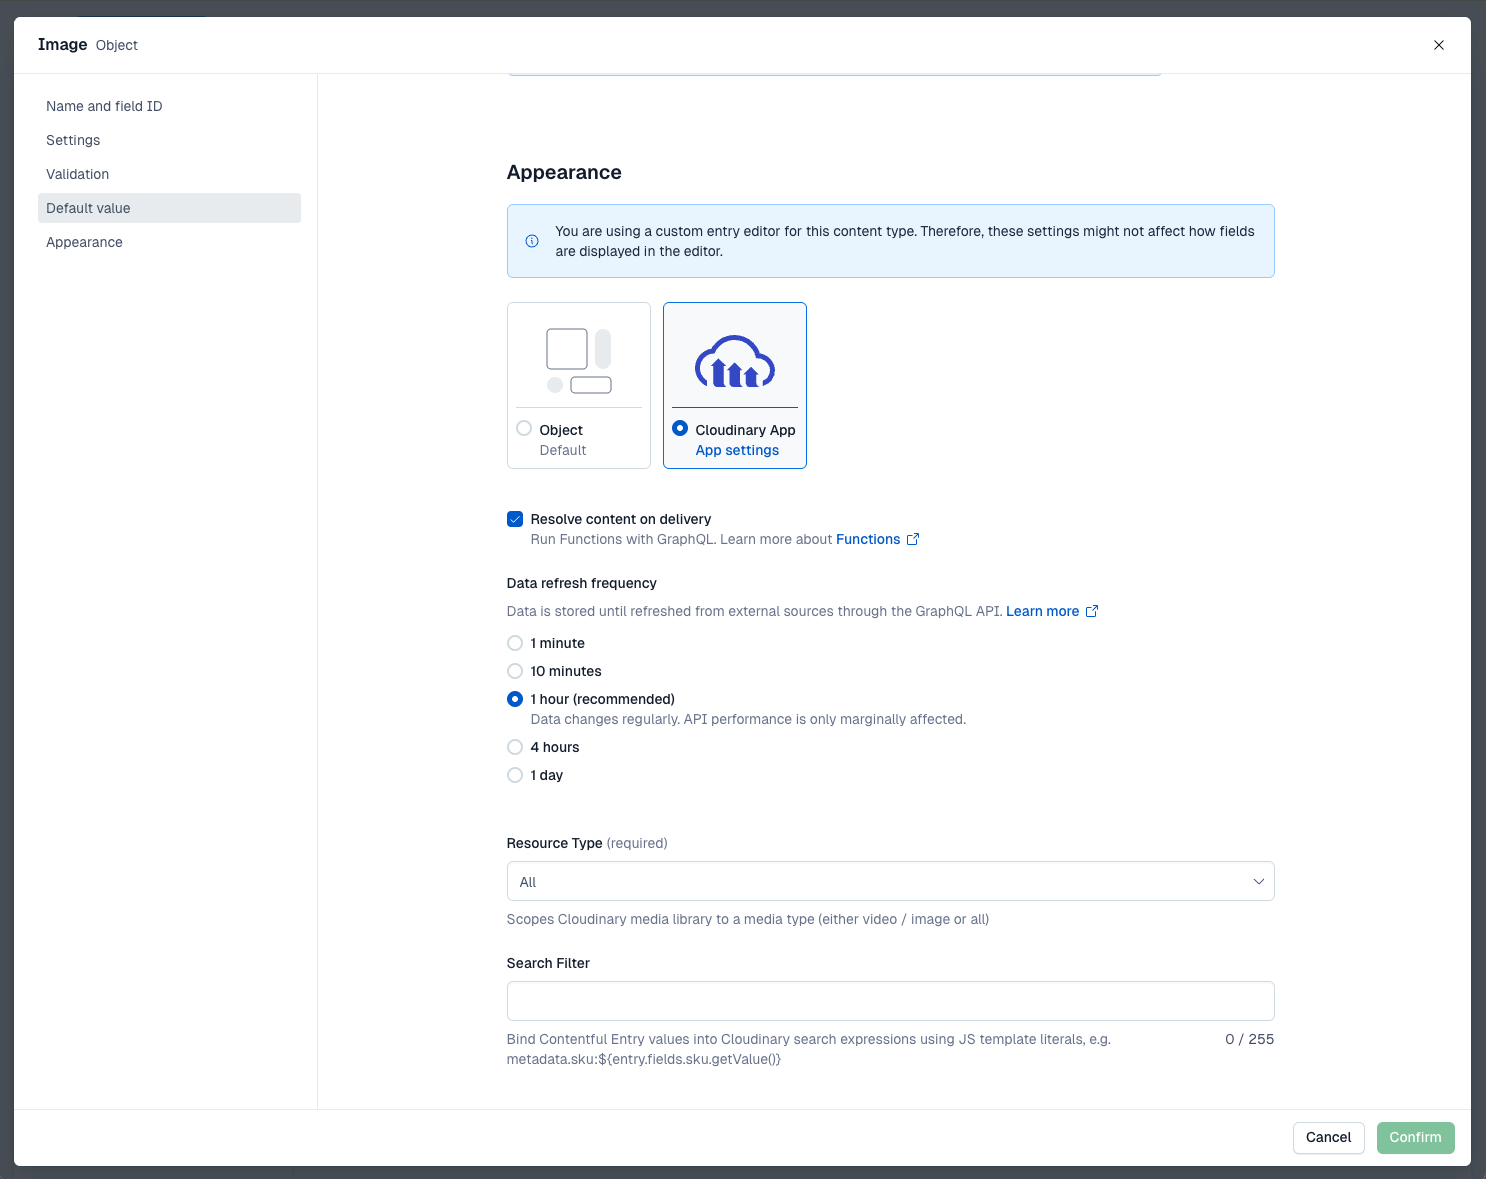Viewport: 1486px width, 1179px height.
Task: Click the Cloudinary cloud logo icon
Action: (735, 362)
